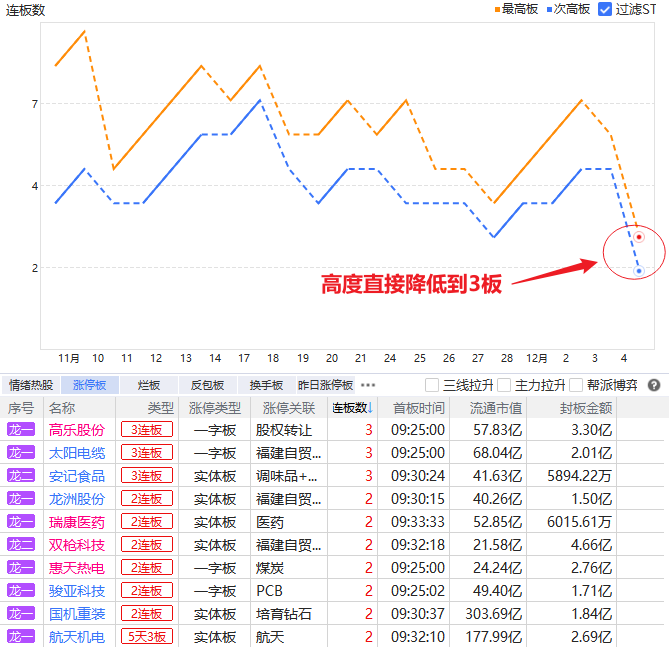Click the 3连板 tag for 太阳电缆

click(146, 453)
